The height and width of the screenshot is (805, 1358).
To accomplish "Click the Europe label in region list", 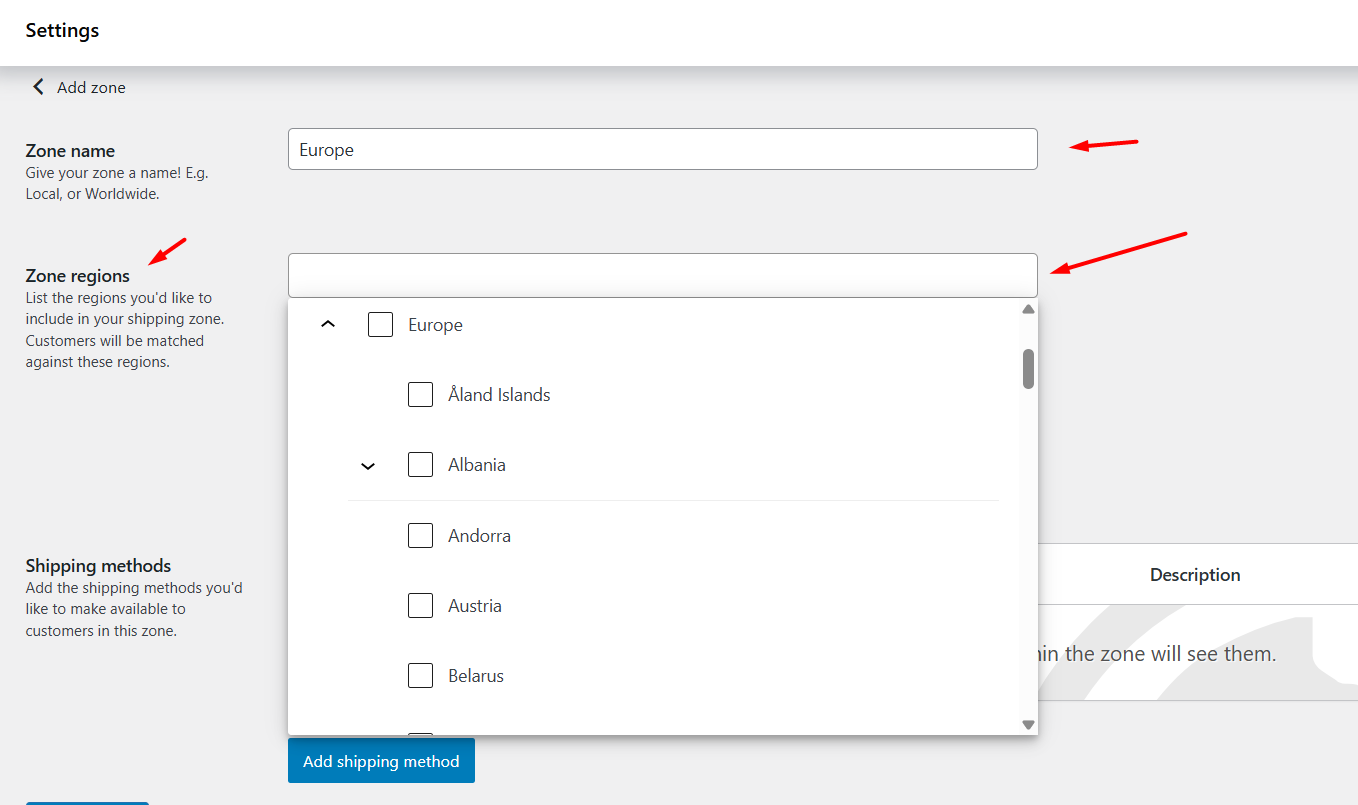I will click(x=435, y=325).
